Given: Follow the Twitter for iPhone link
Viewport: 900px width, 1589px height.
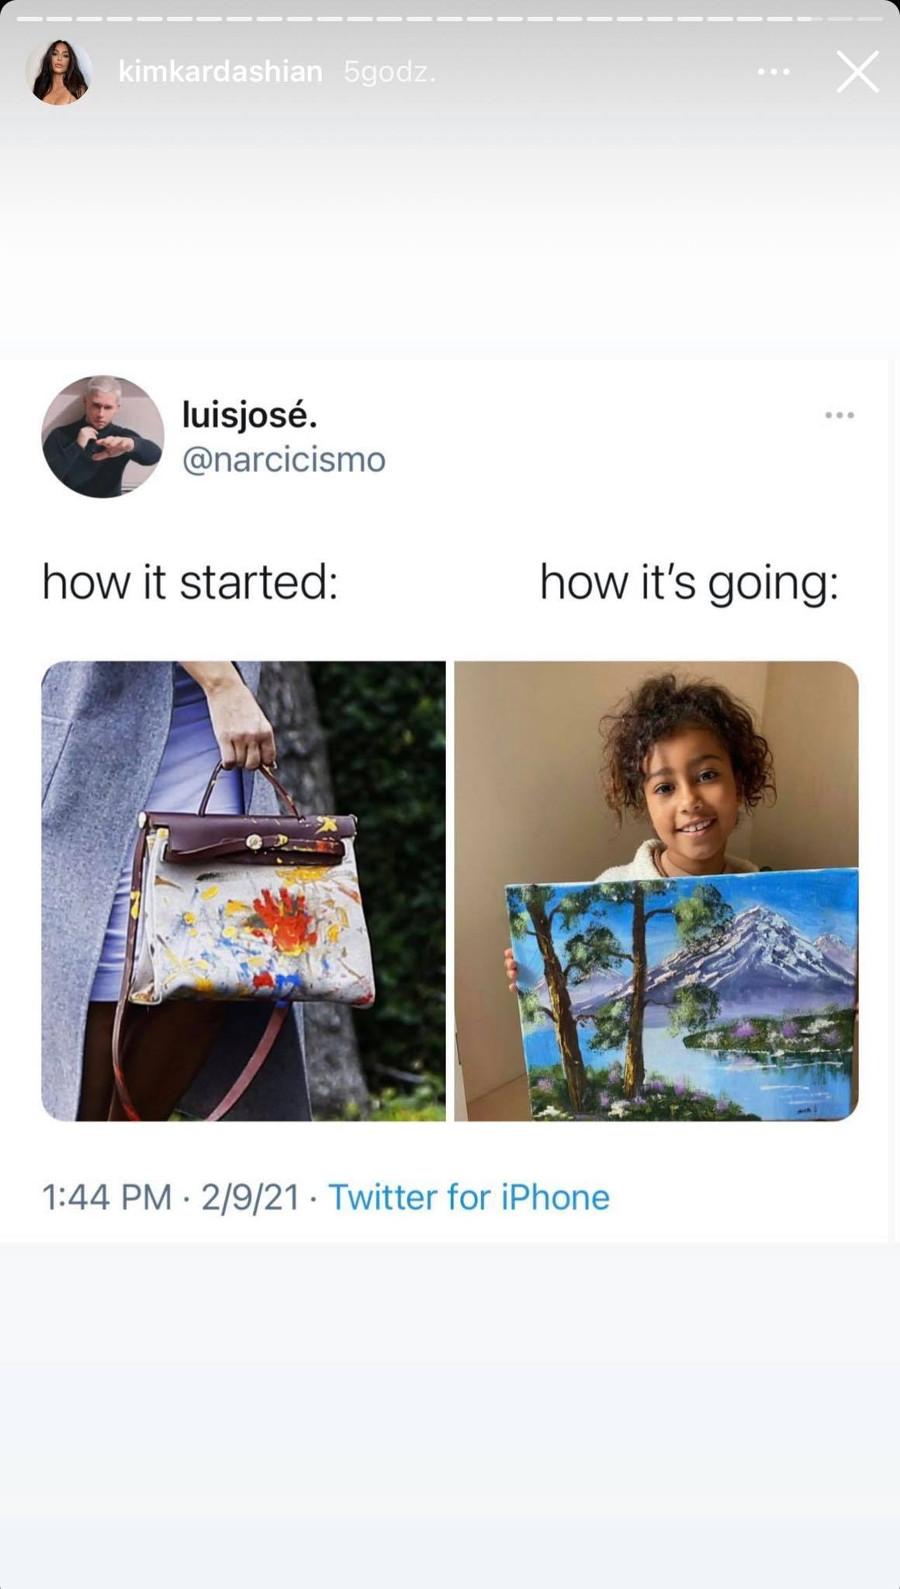Looking at the screenshot, I should [469, 1197].
